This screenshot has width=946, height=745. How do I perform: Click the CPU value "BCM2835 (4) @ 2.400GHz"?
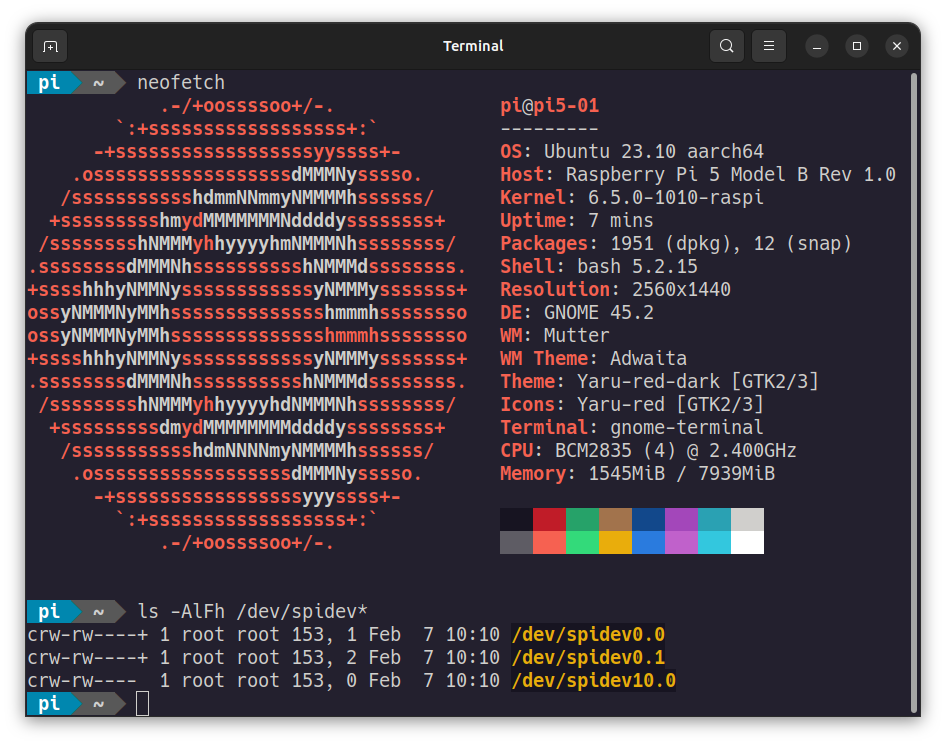point(676,450)
